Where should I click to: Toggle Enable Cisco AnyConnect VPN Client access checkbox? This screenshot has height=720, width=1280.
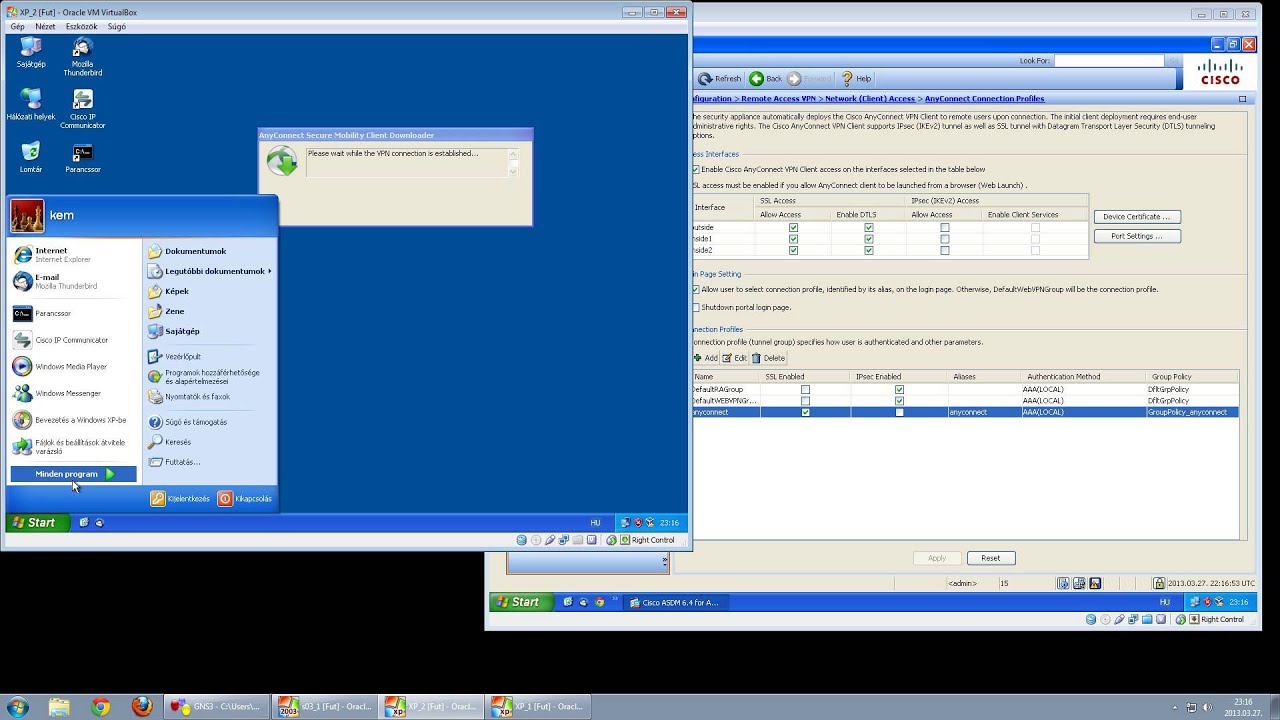coord(696,170)
